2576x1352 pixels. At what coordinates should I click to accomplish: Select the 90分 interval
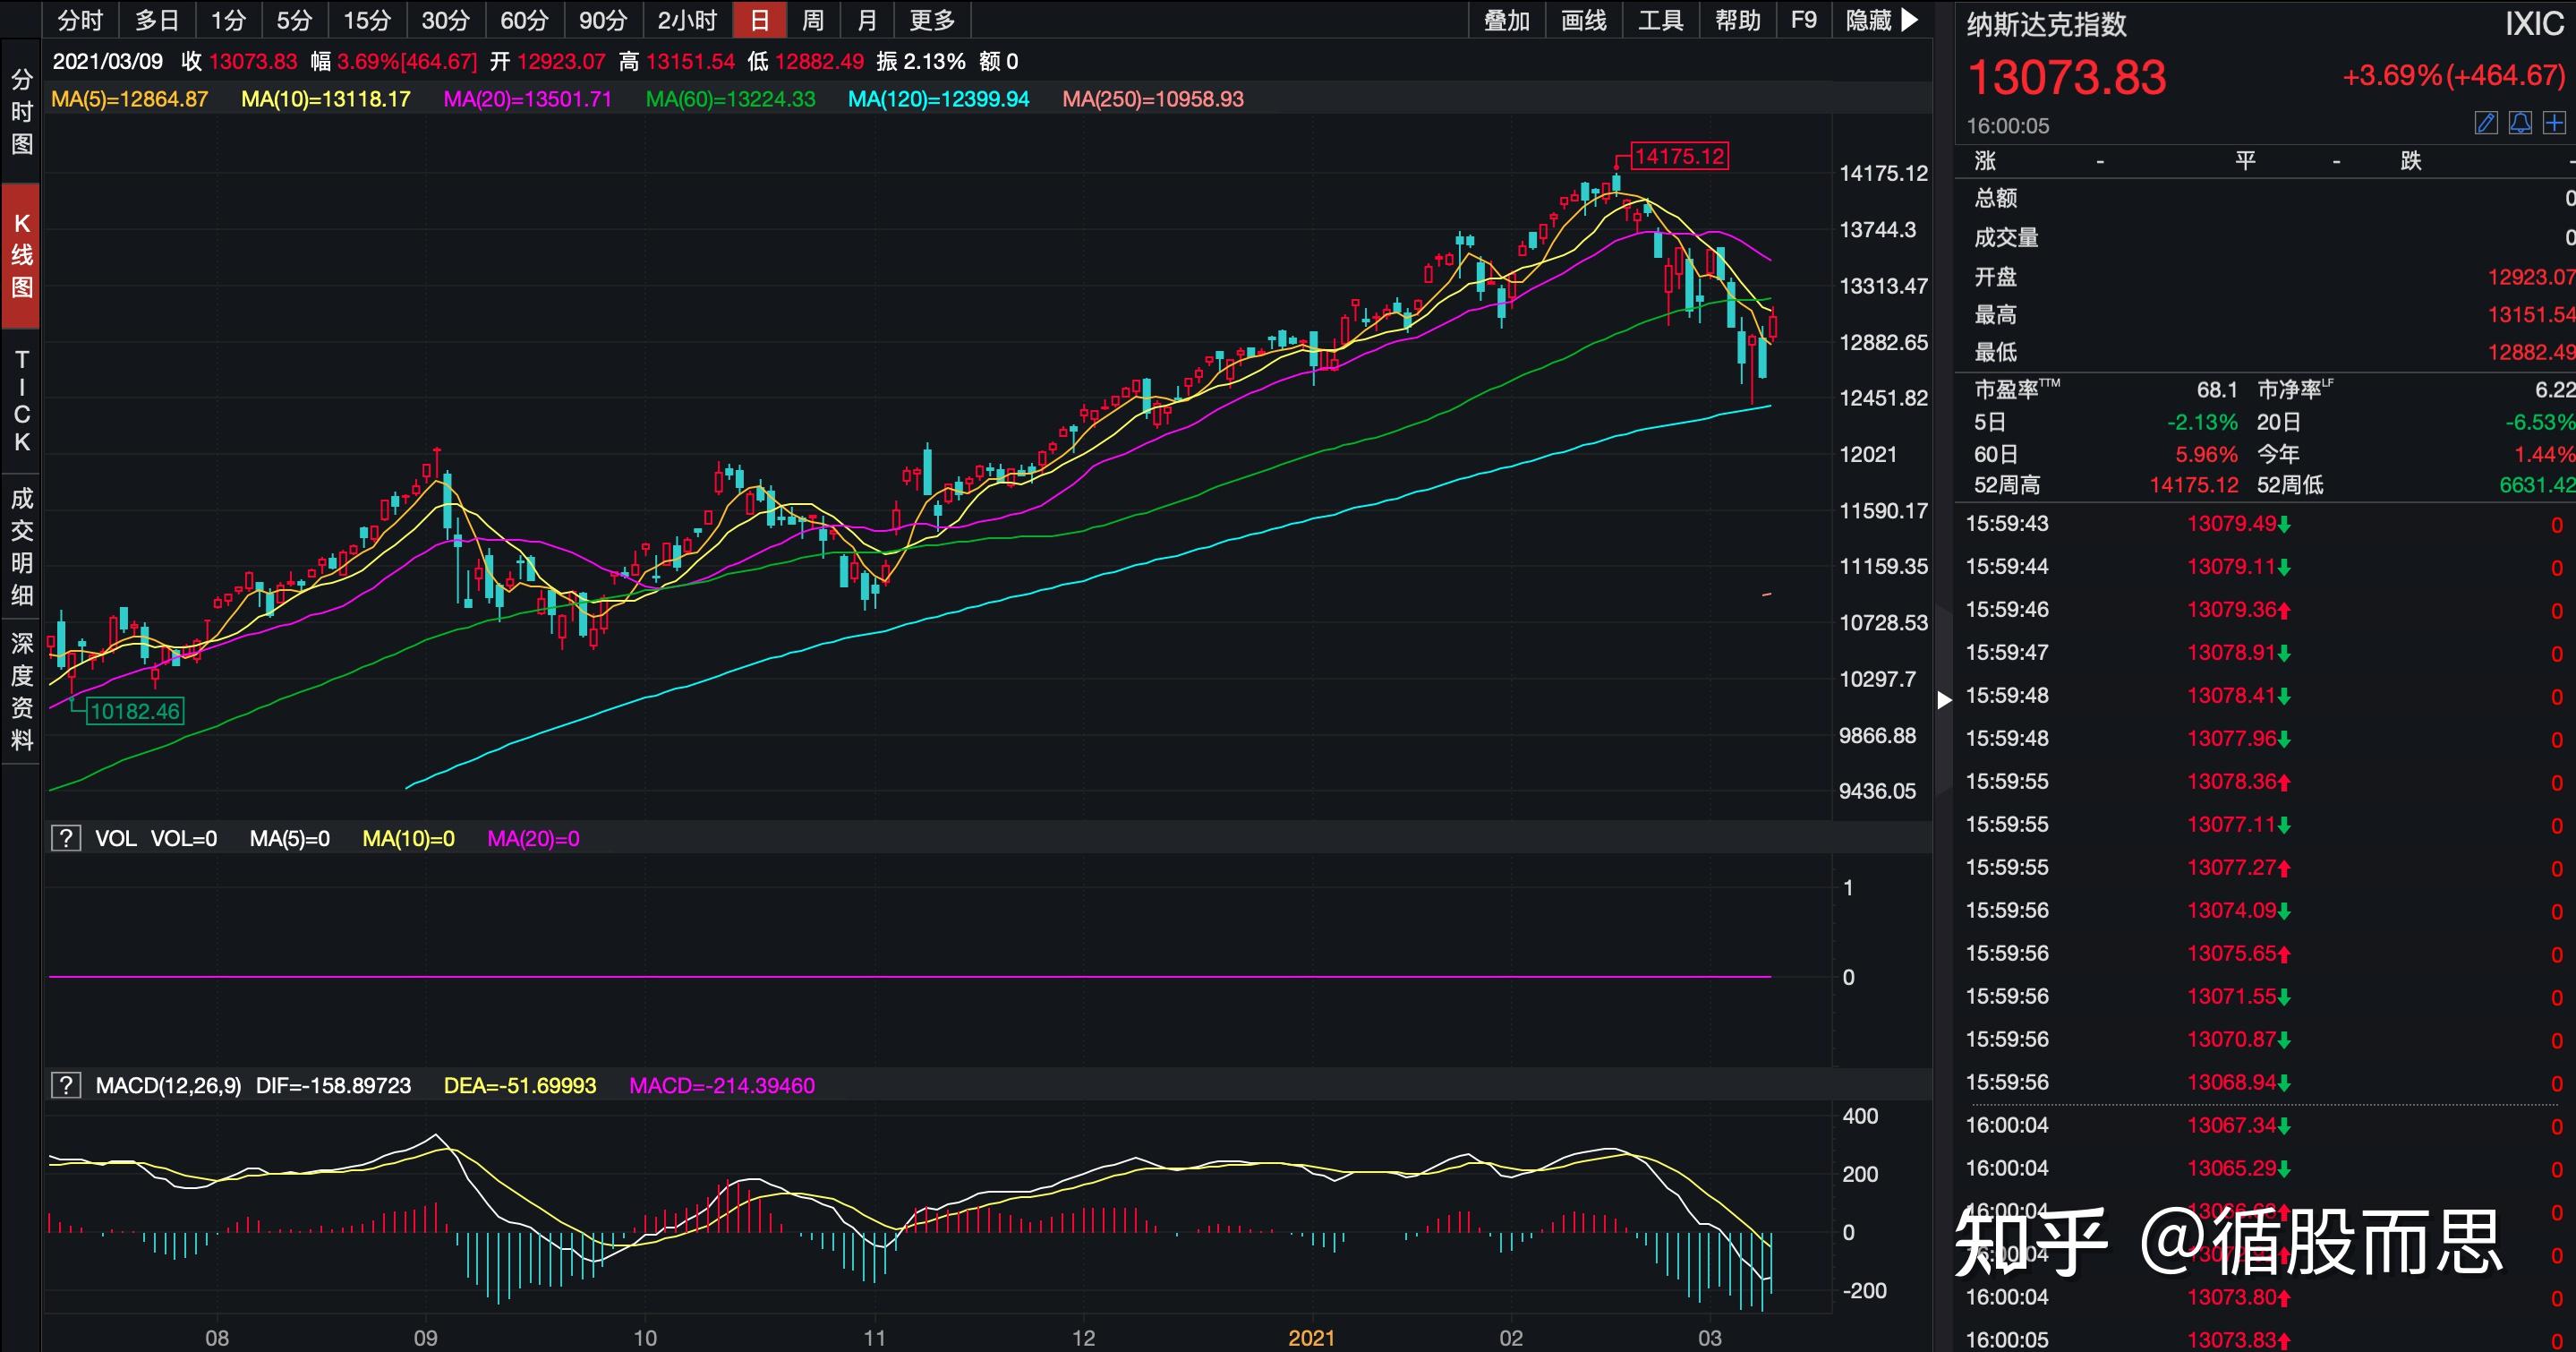603,20
